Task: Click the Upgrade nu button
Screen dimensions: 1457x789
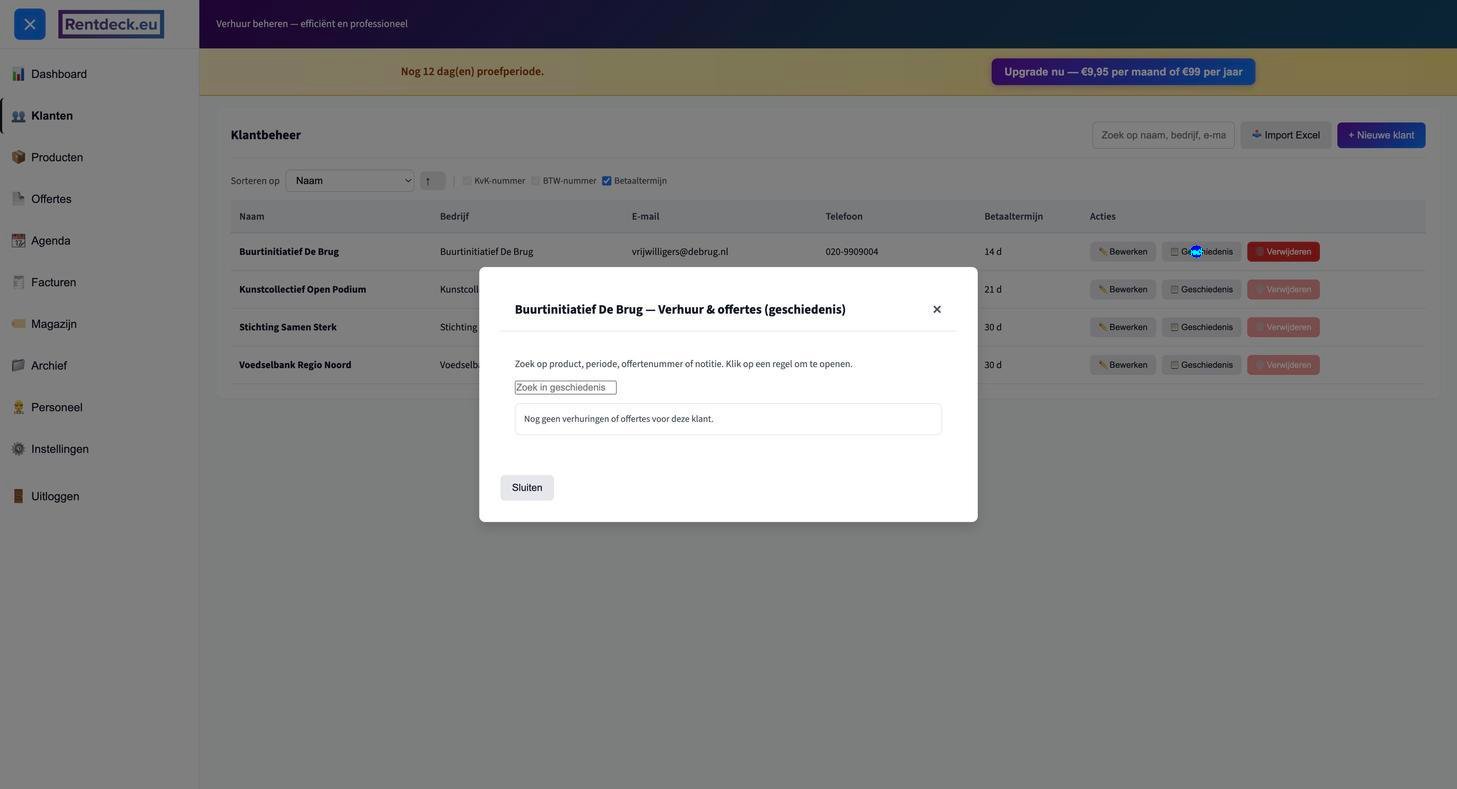Action: pyautogui.click(x=1123, y=72)
